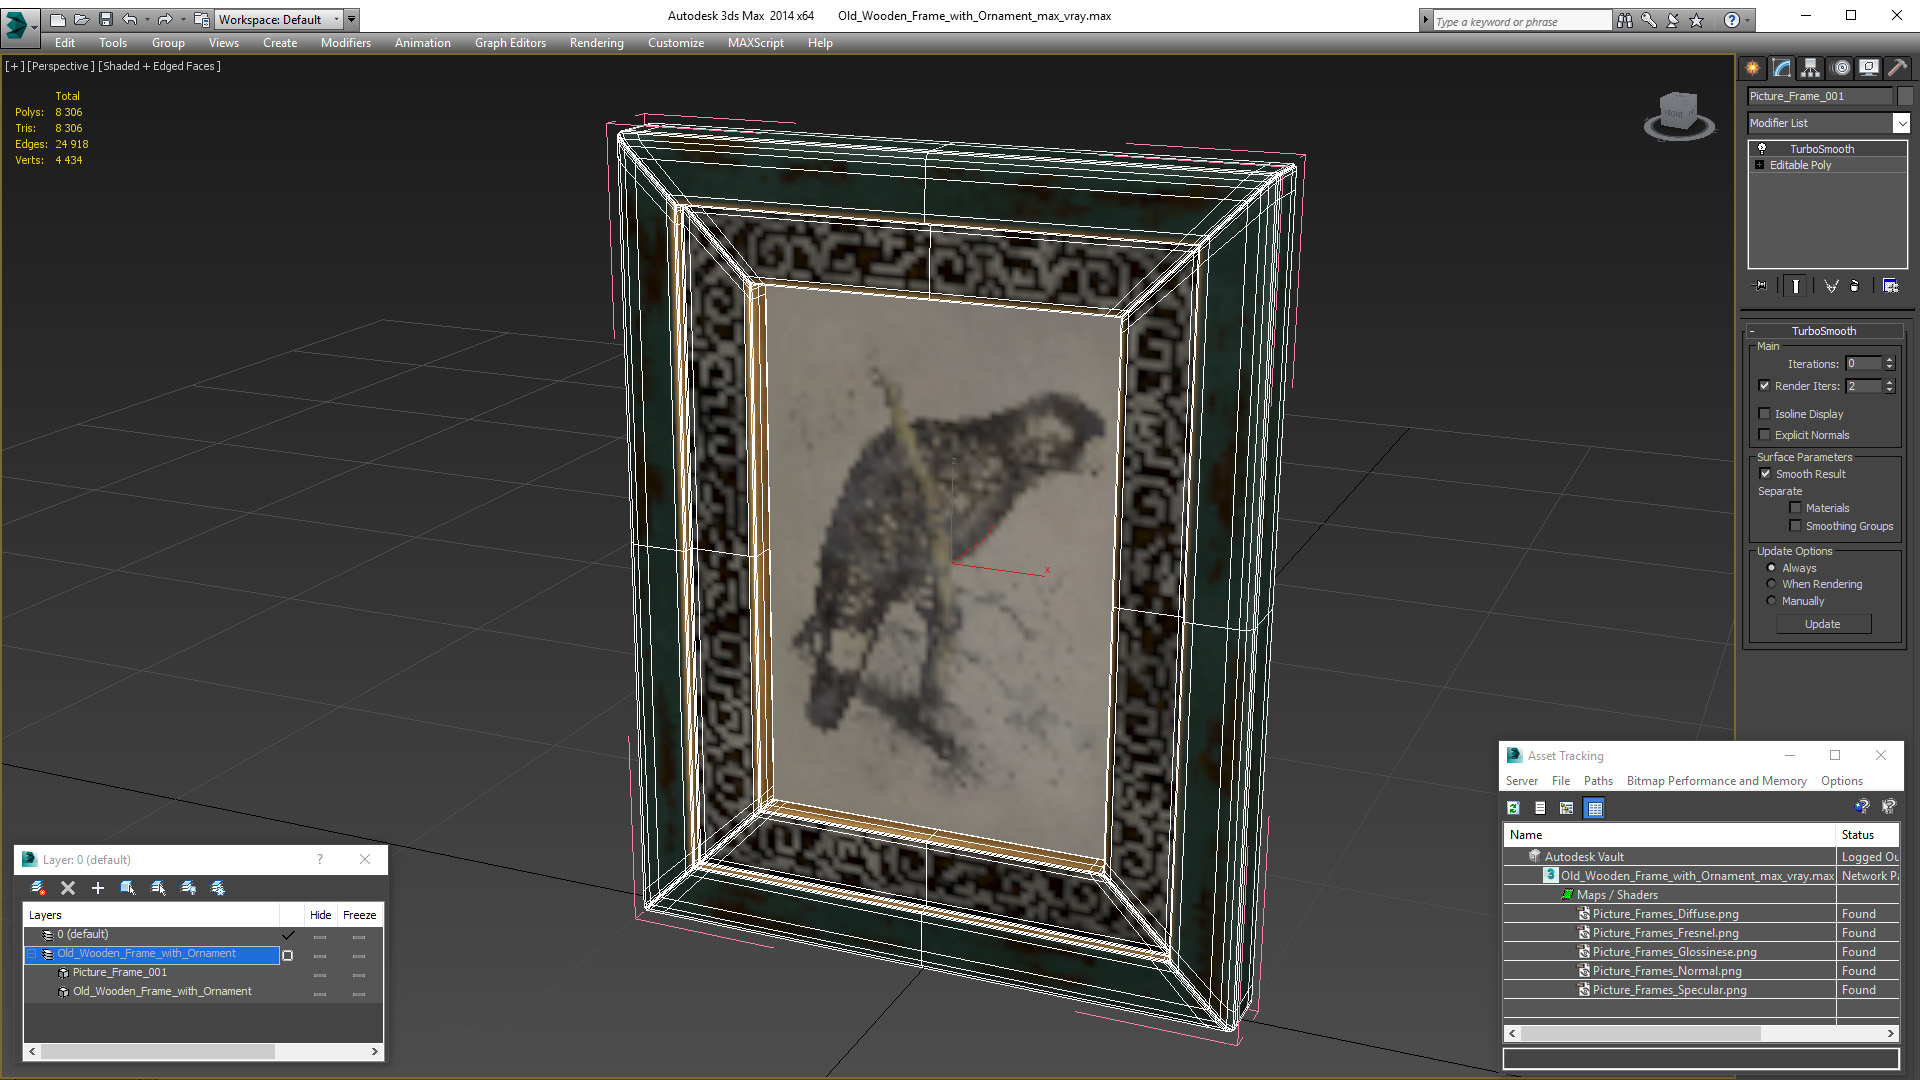Screen dimensions: 1920x1080
Task: Click the Freeze column header in Layer dialog
Action: click(x=359, y=915)
